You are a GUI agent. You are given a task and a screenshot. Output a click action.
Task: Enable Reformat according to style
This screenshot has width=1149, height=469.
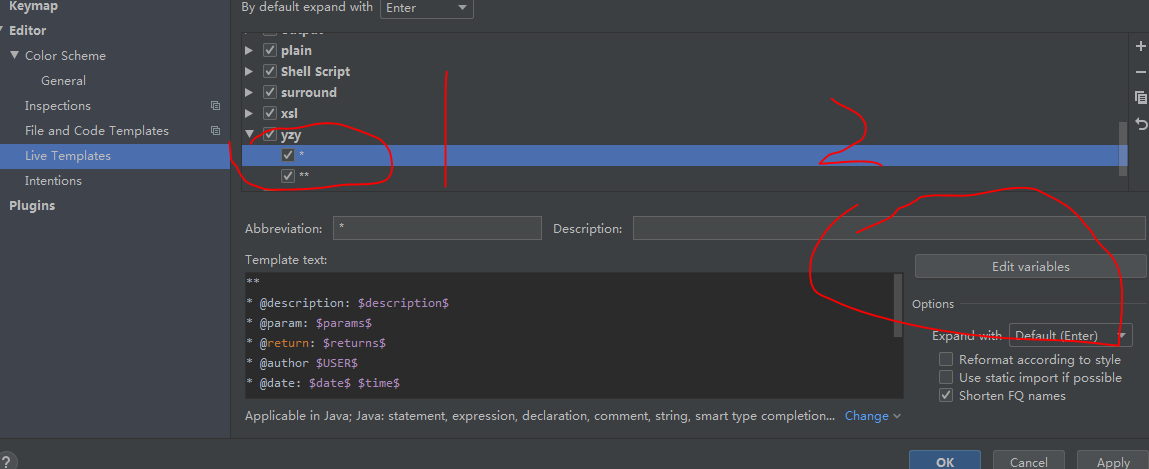click(946, 360)
